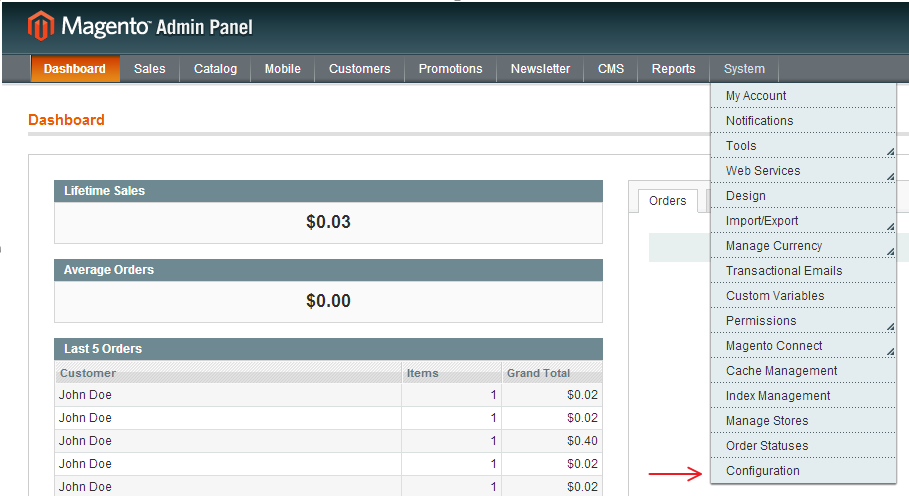
Task: Click the System menu header
Action: click(x=744, y=68)
